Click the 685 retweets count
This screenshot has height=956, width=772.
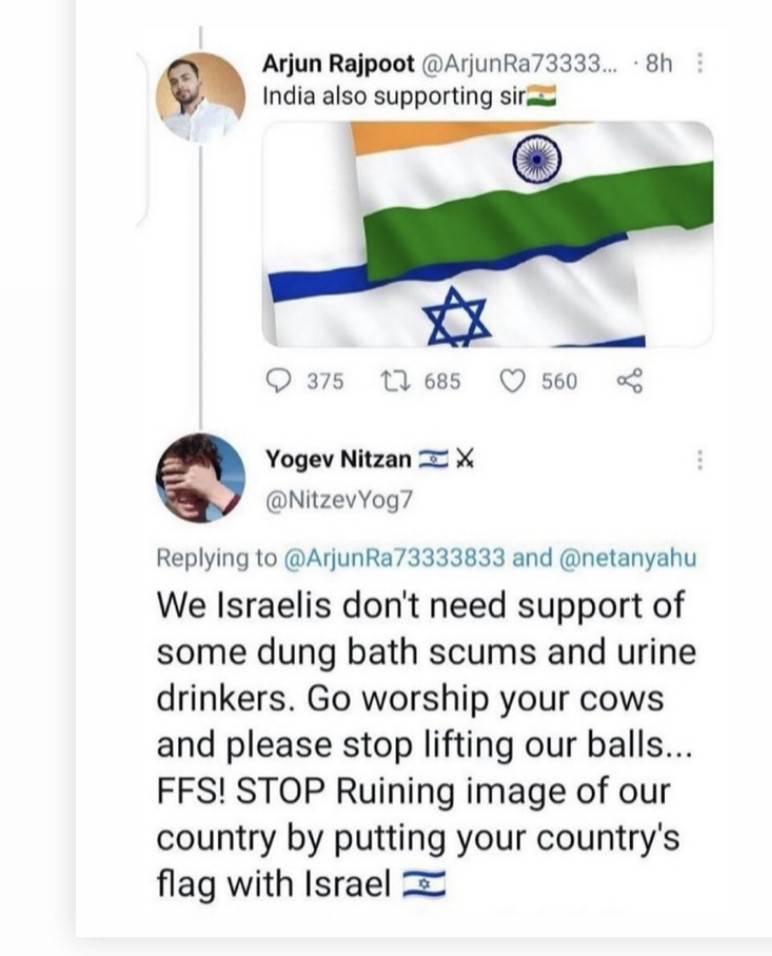[441, 381]
